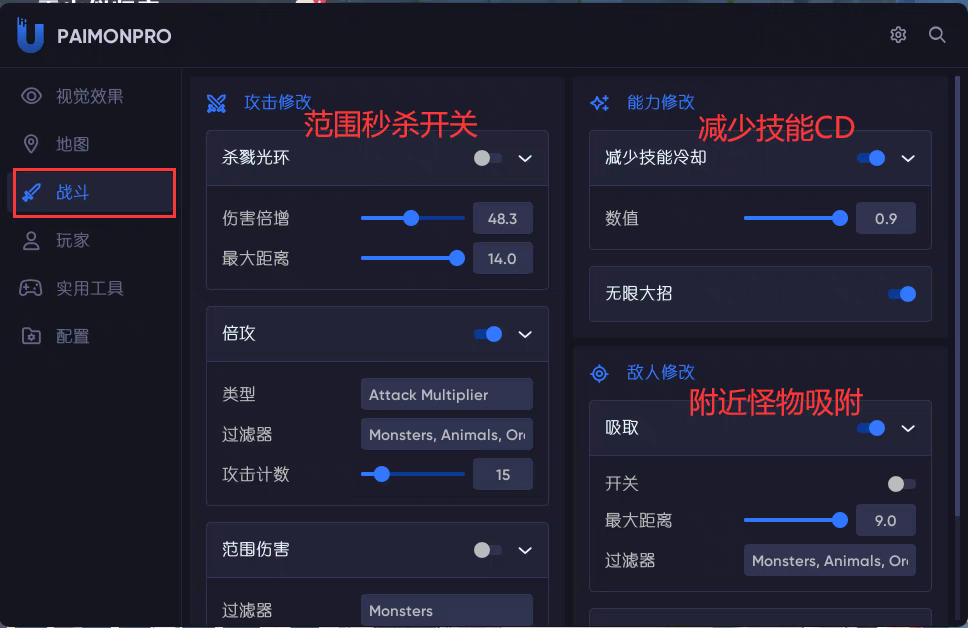The image size is (968, 628).
Task: Click the 攻击计数 slider handle
Action: pyautogui.click(x=382, y=474)
